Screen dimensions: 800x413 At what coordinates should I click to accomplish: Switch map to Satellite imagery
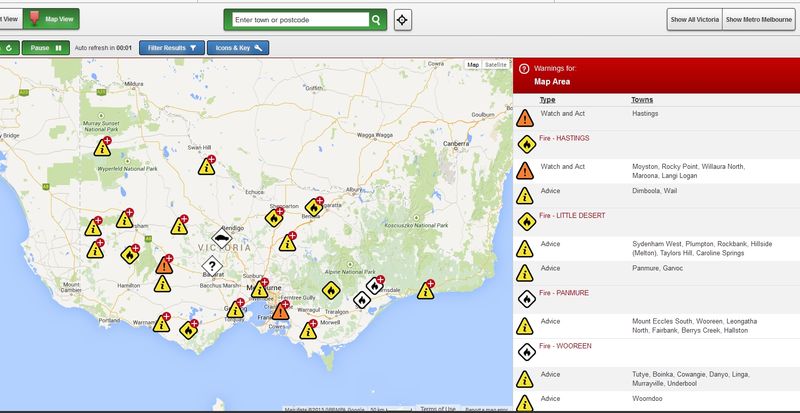(x=495, y=65)
